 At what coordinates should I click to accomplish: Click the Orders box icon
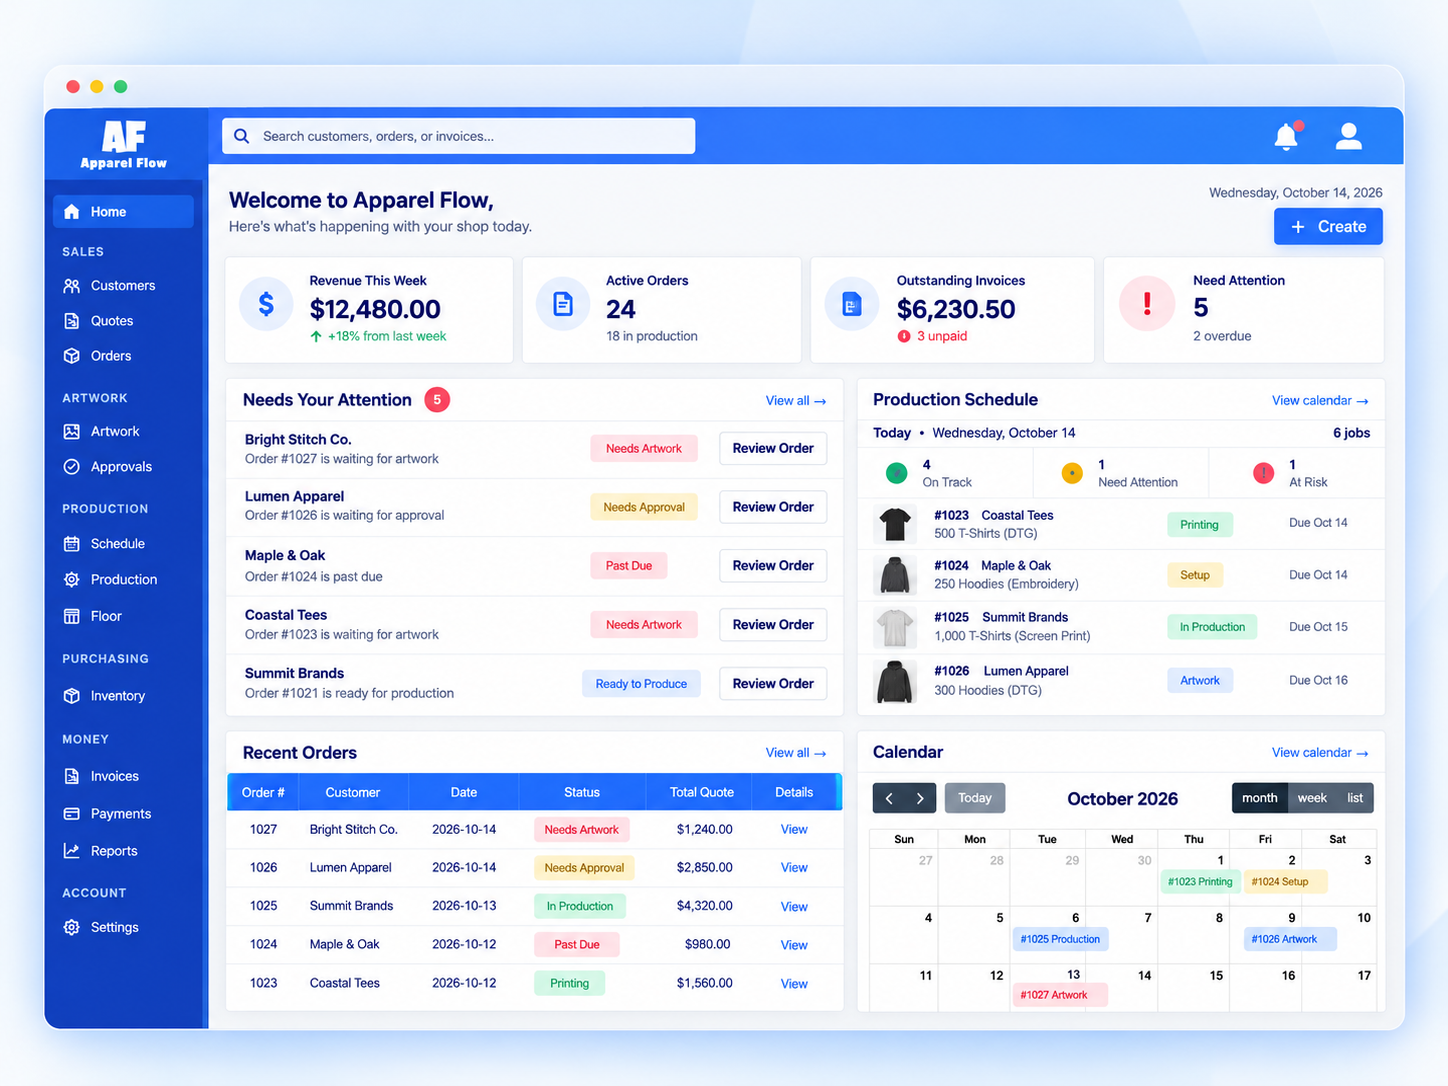[x=72, y=356]
